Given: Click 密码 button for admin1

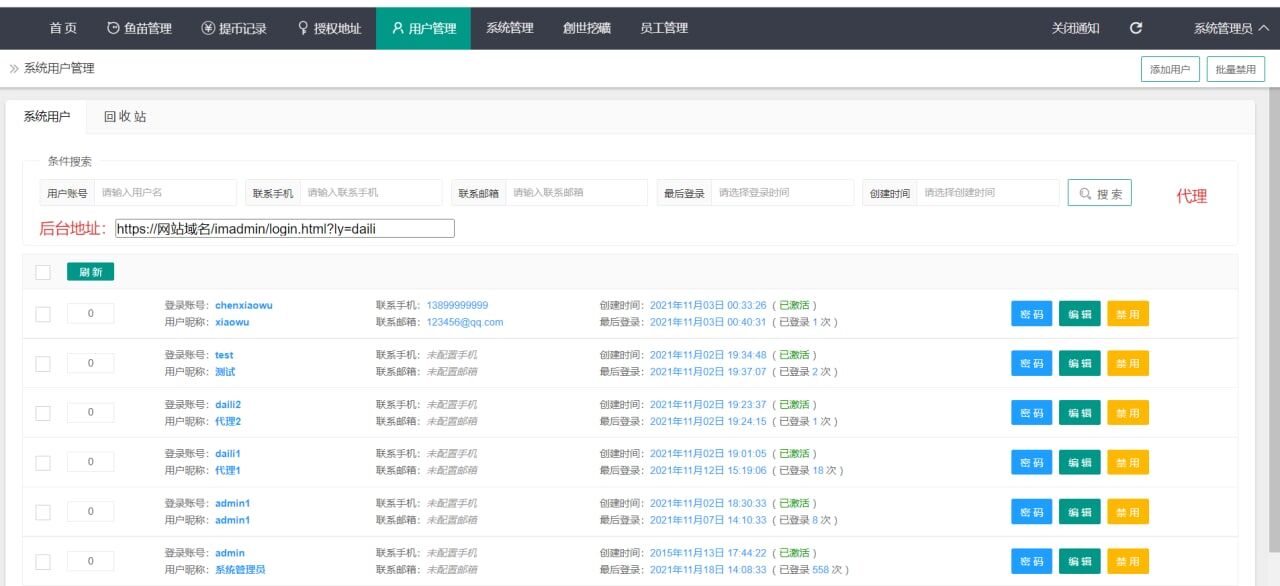Looking at the screenshot, I should pyautogui.click(x=1032, y=512).
